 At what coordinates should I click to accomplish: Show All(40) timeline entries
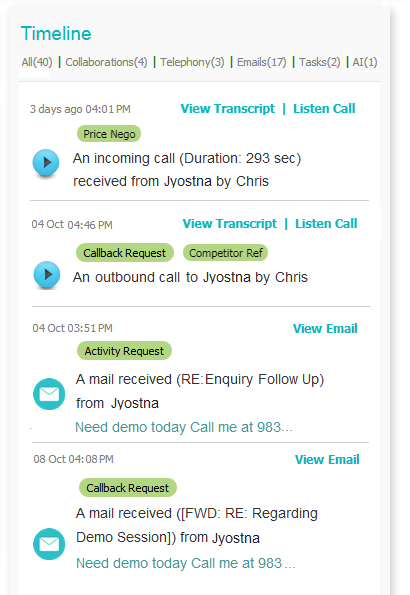[37, 62]
